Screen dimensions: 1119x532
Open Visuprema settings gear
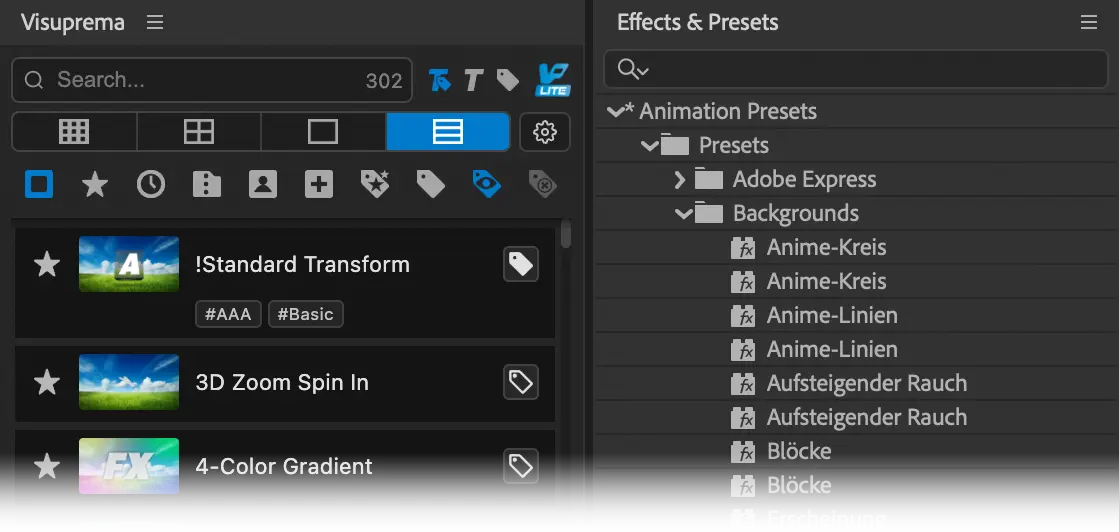(545, 131)
